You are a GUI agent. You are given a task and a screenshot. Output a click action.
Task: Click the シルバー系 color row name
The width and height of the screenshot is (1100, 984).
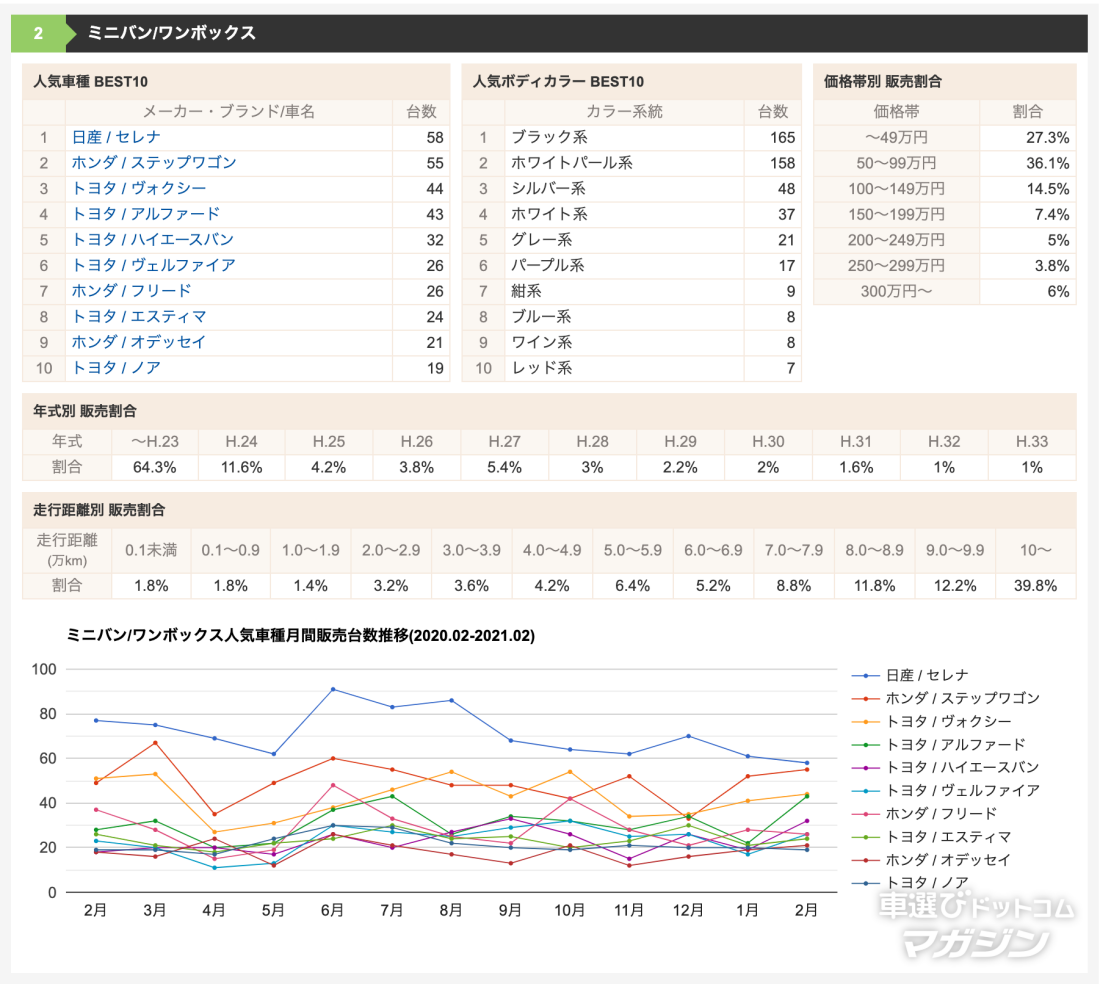(548, 189)
